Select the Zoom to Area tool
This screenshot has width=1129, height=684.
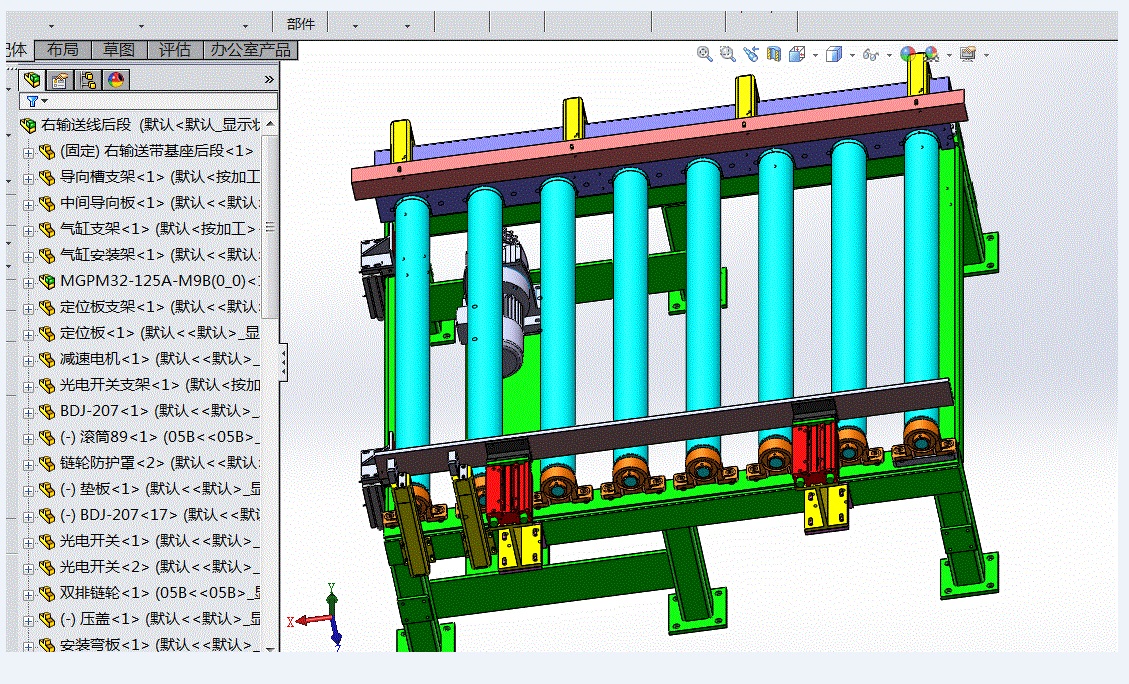click(728, 54)
